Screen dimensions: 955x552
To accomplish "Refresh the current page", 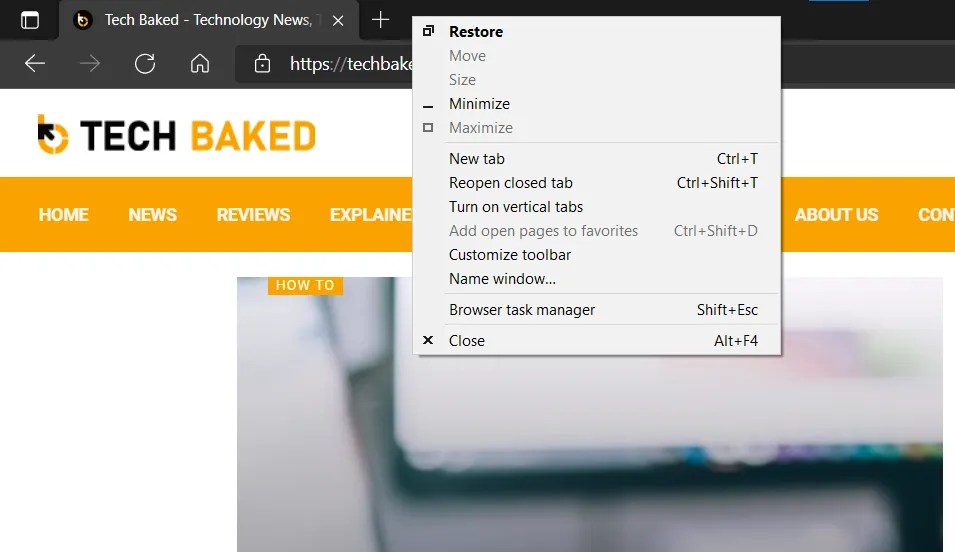I will (145, 63).
